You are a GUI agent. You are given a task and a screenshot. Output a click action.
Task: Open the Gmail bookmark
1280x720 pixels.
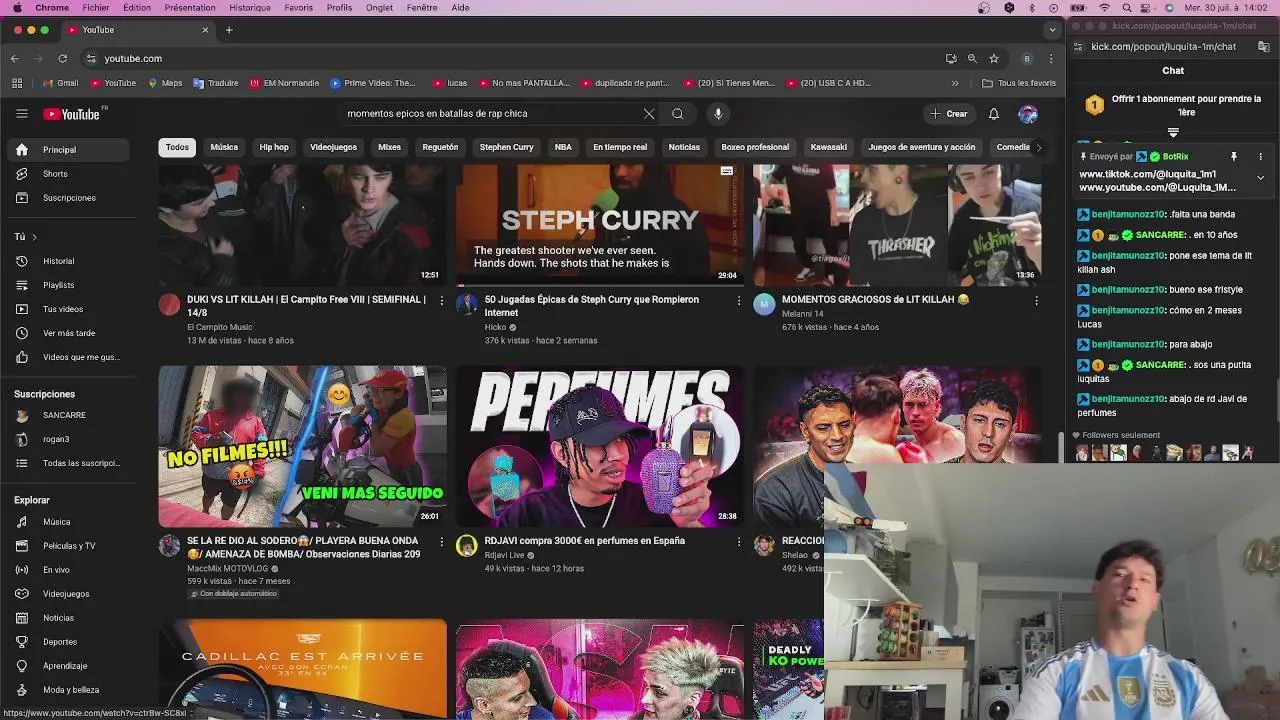(61, 83)
